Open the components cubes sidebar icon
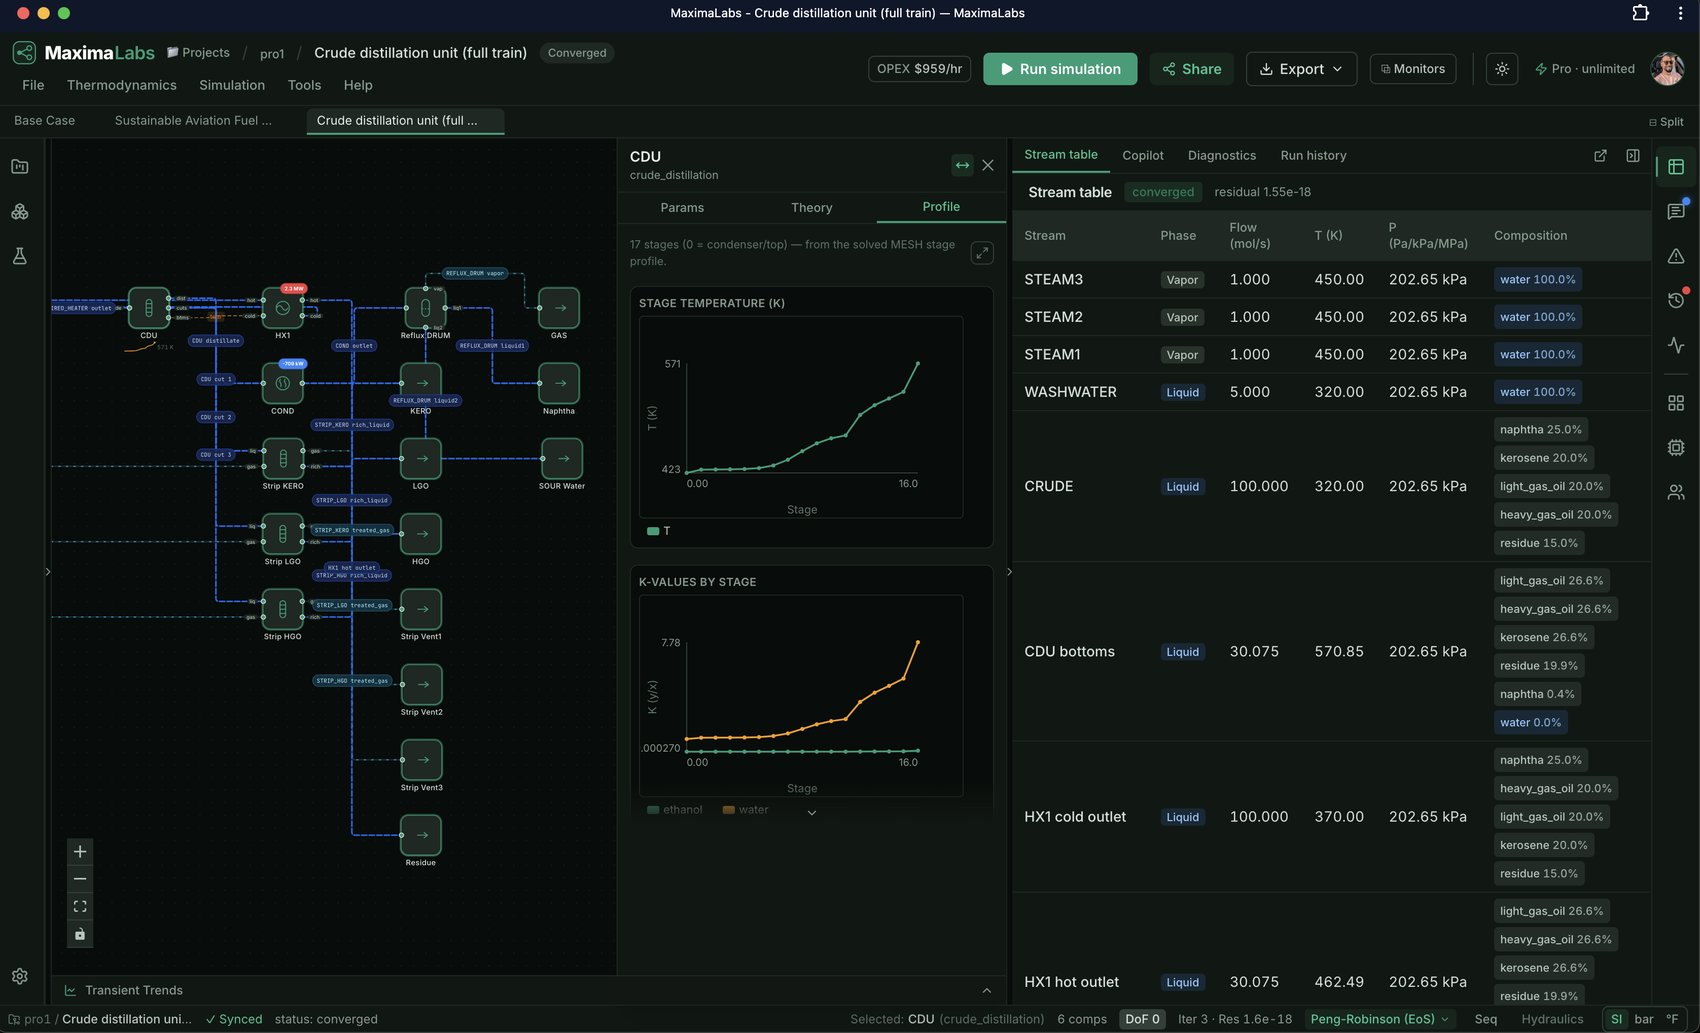Image resolution: width=1700 pixels, height=1033 pixels. click(x=19, y=212)
